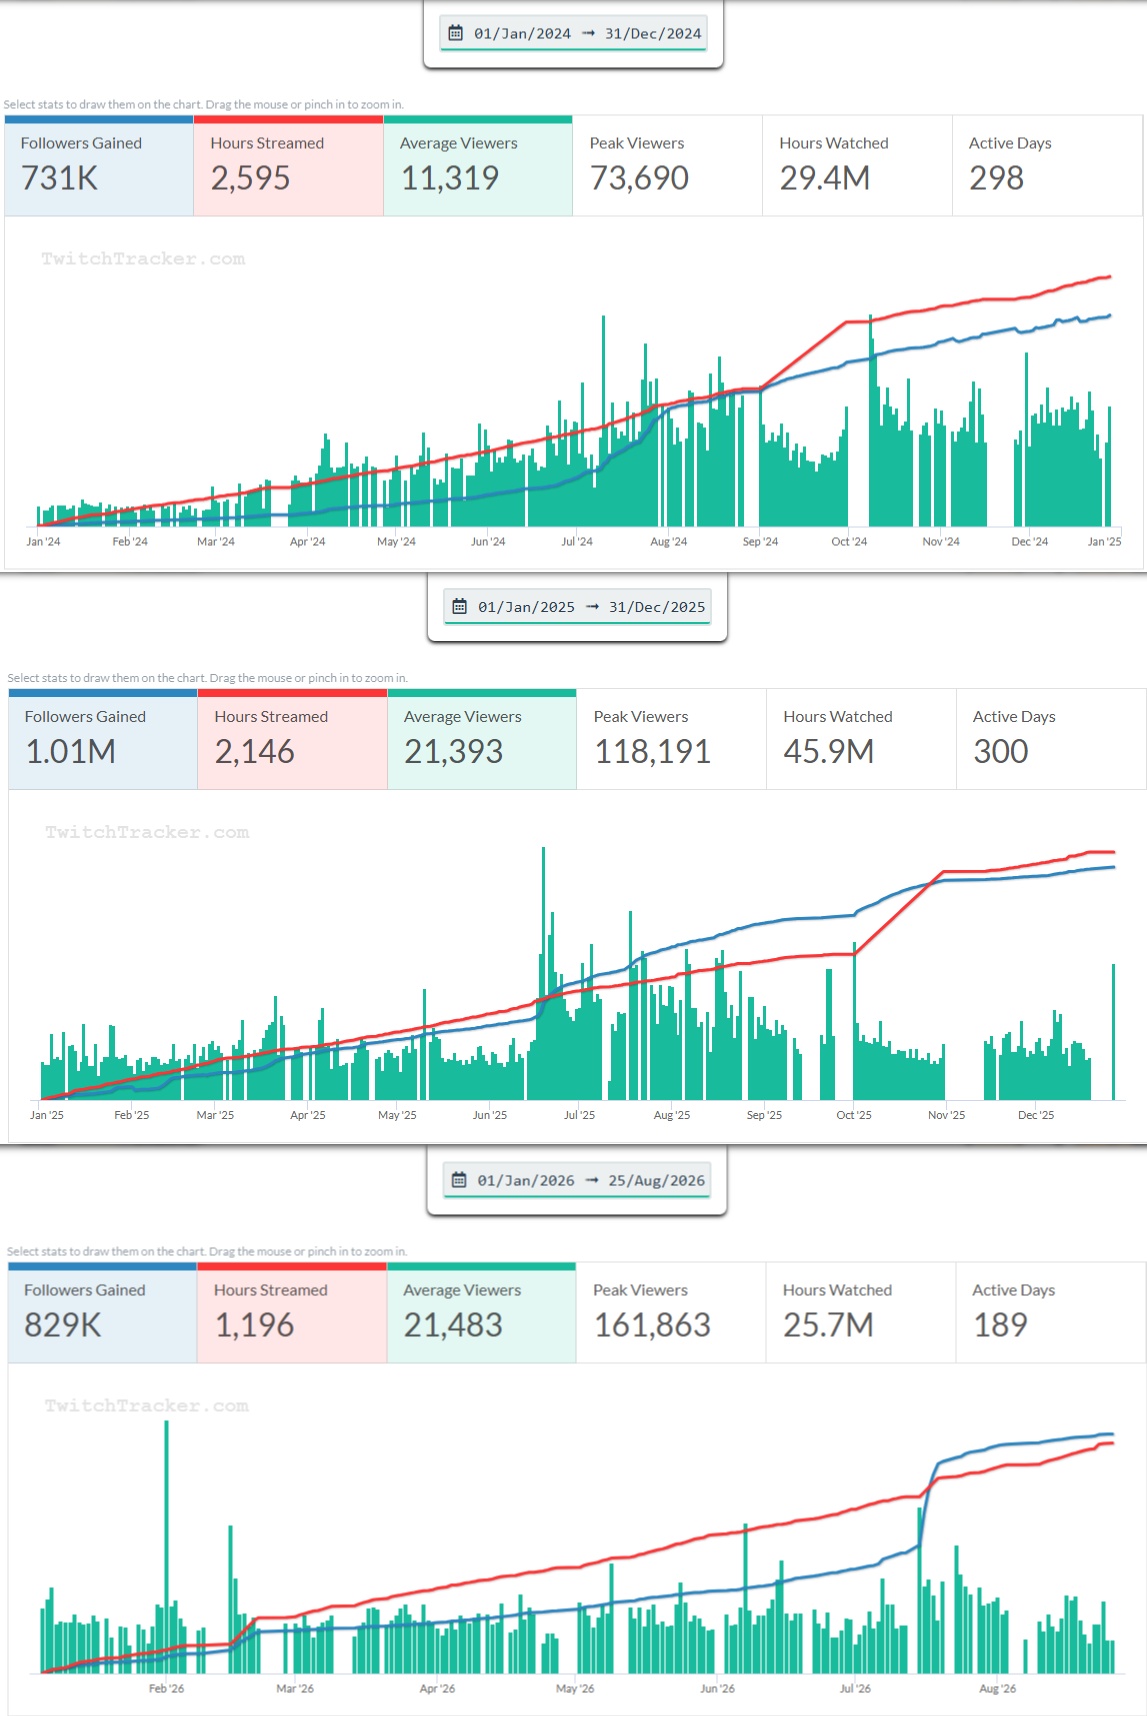Enable Active Days 300 stat card

[x=1051, y=739]
